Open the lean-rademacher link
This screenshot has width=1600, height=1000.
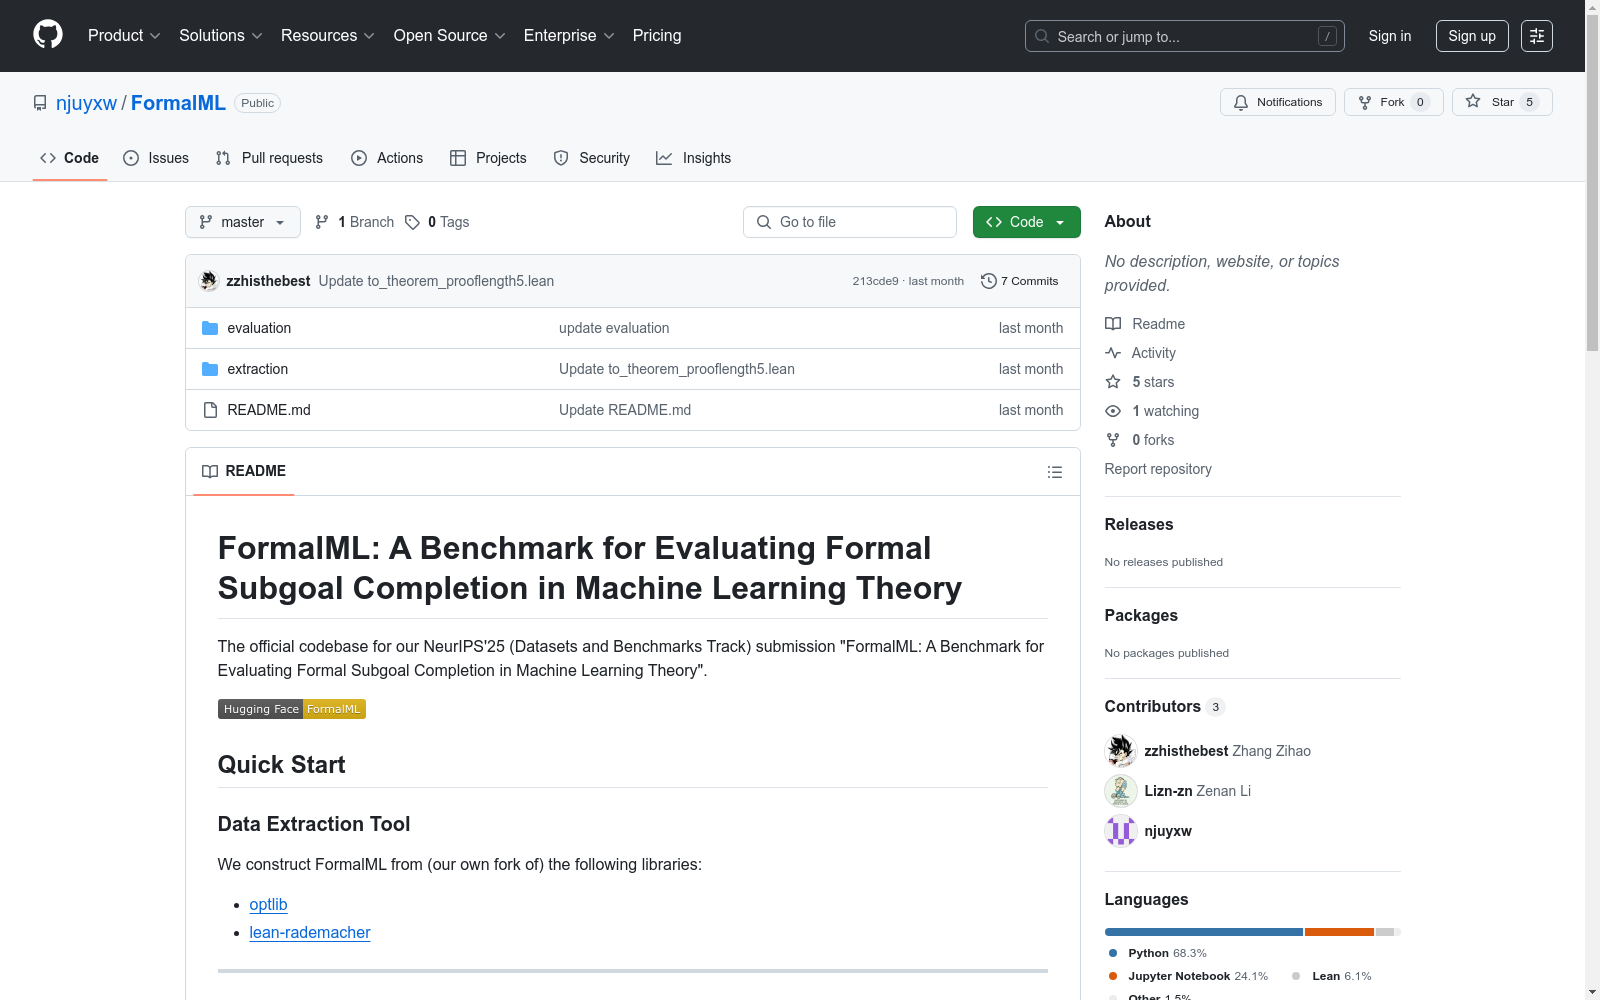pos(310,932)
